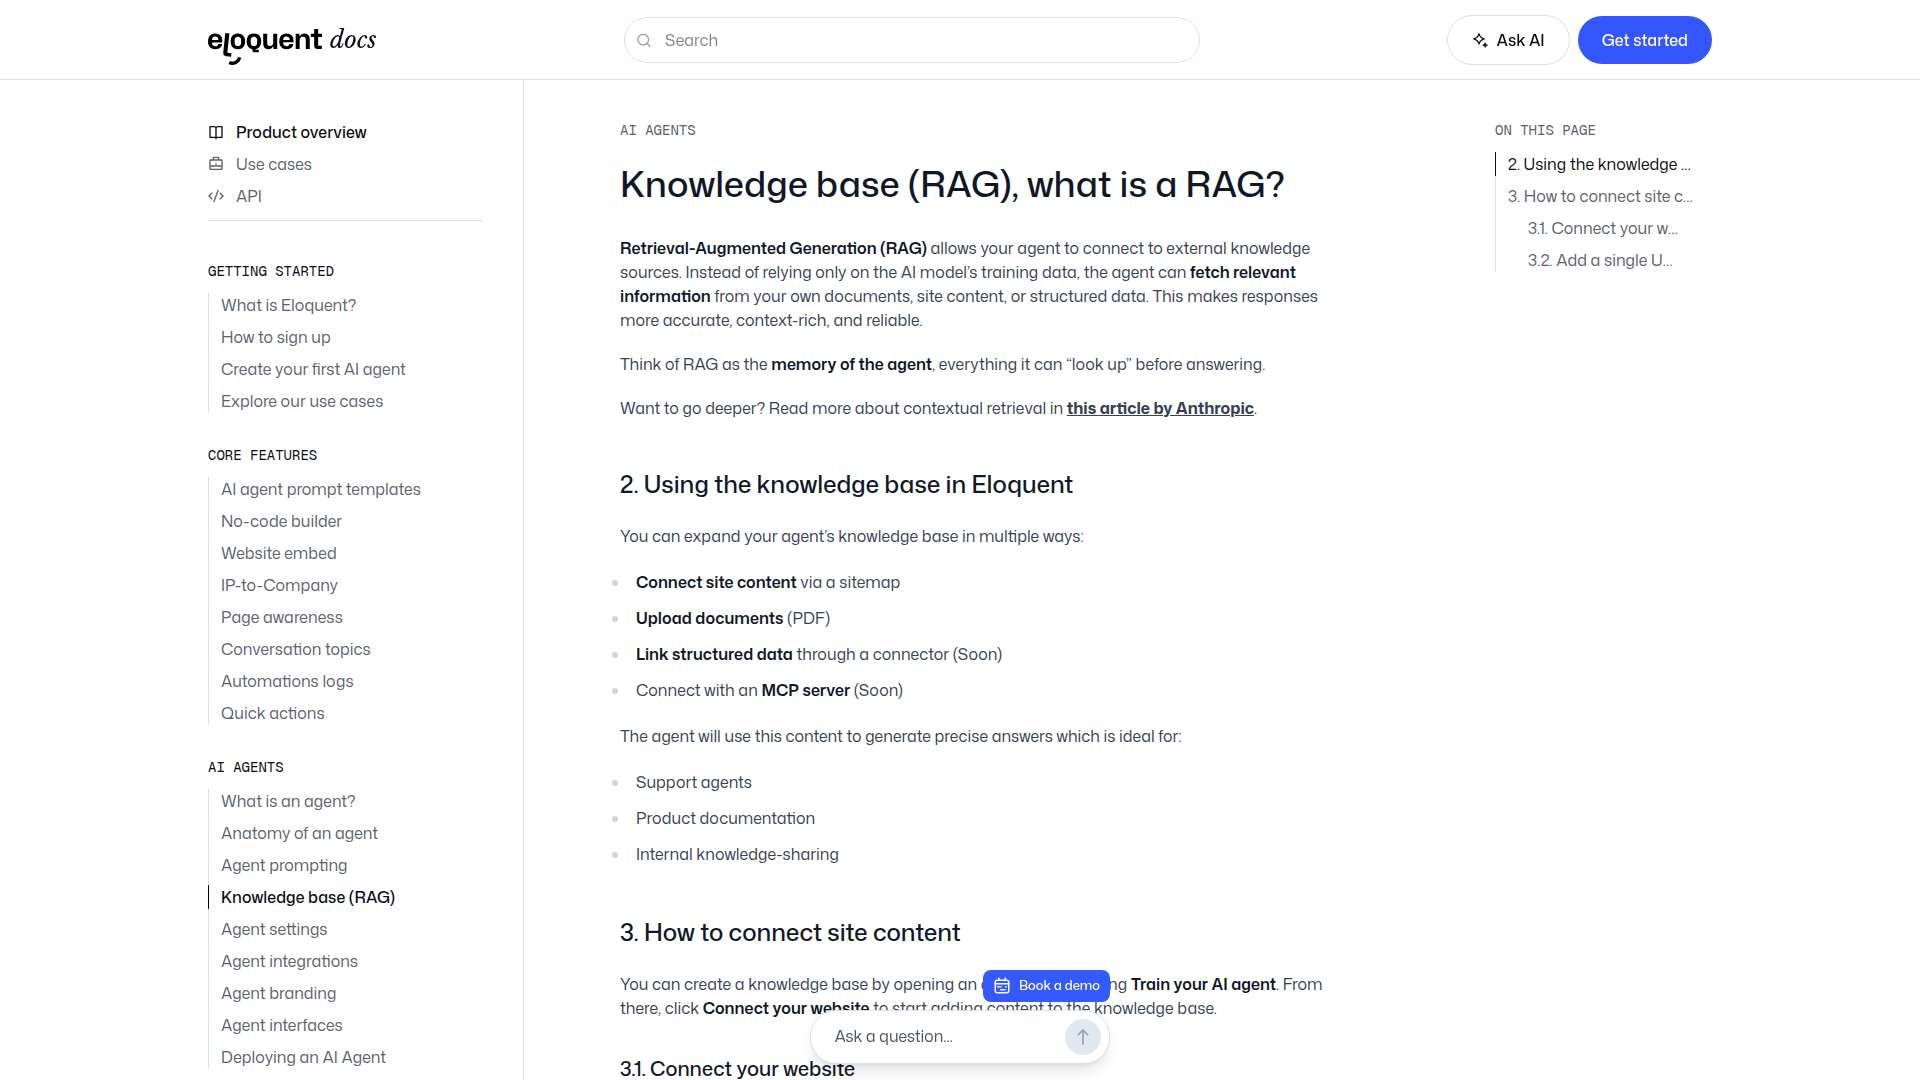1920x1080 pixels.
Task: Open Agent settings page
Action: [x=274, y=929]
